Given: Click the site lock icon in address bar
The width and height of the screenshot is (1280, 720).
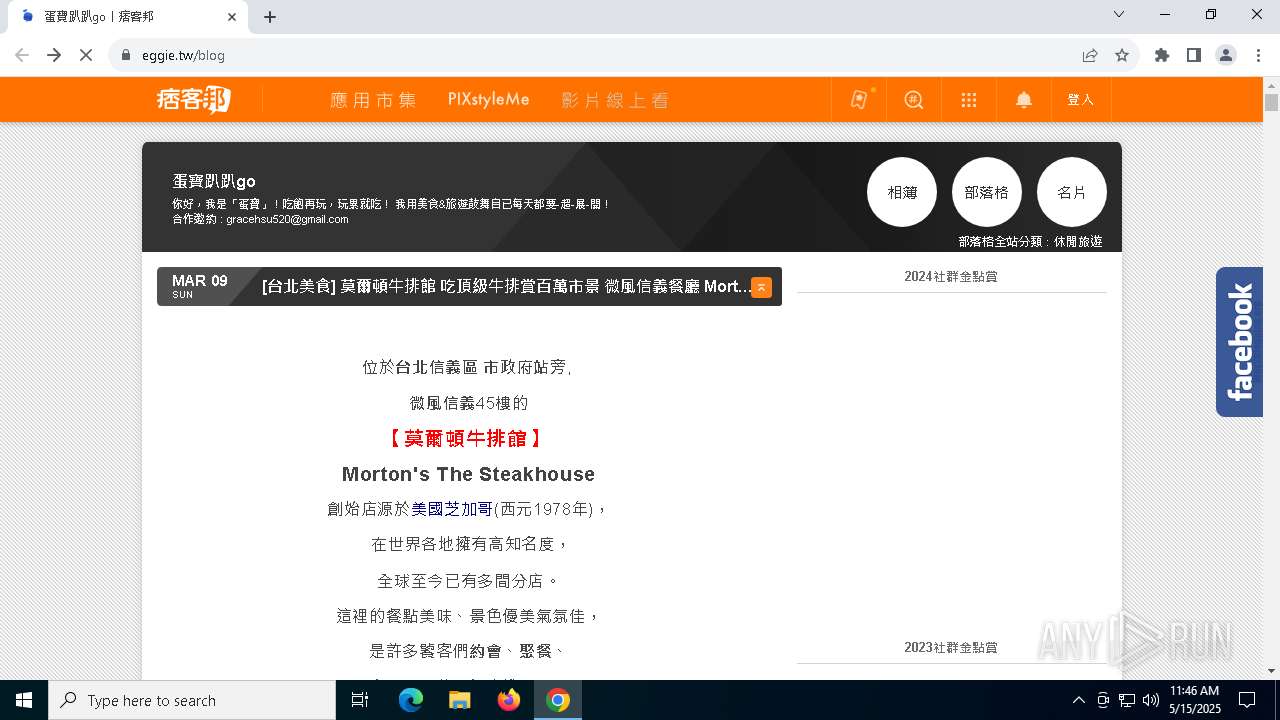Looking at the screenshot, I should coord(126,55).
